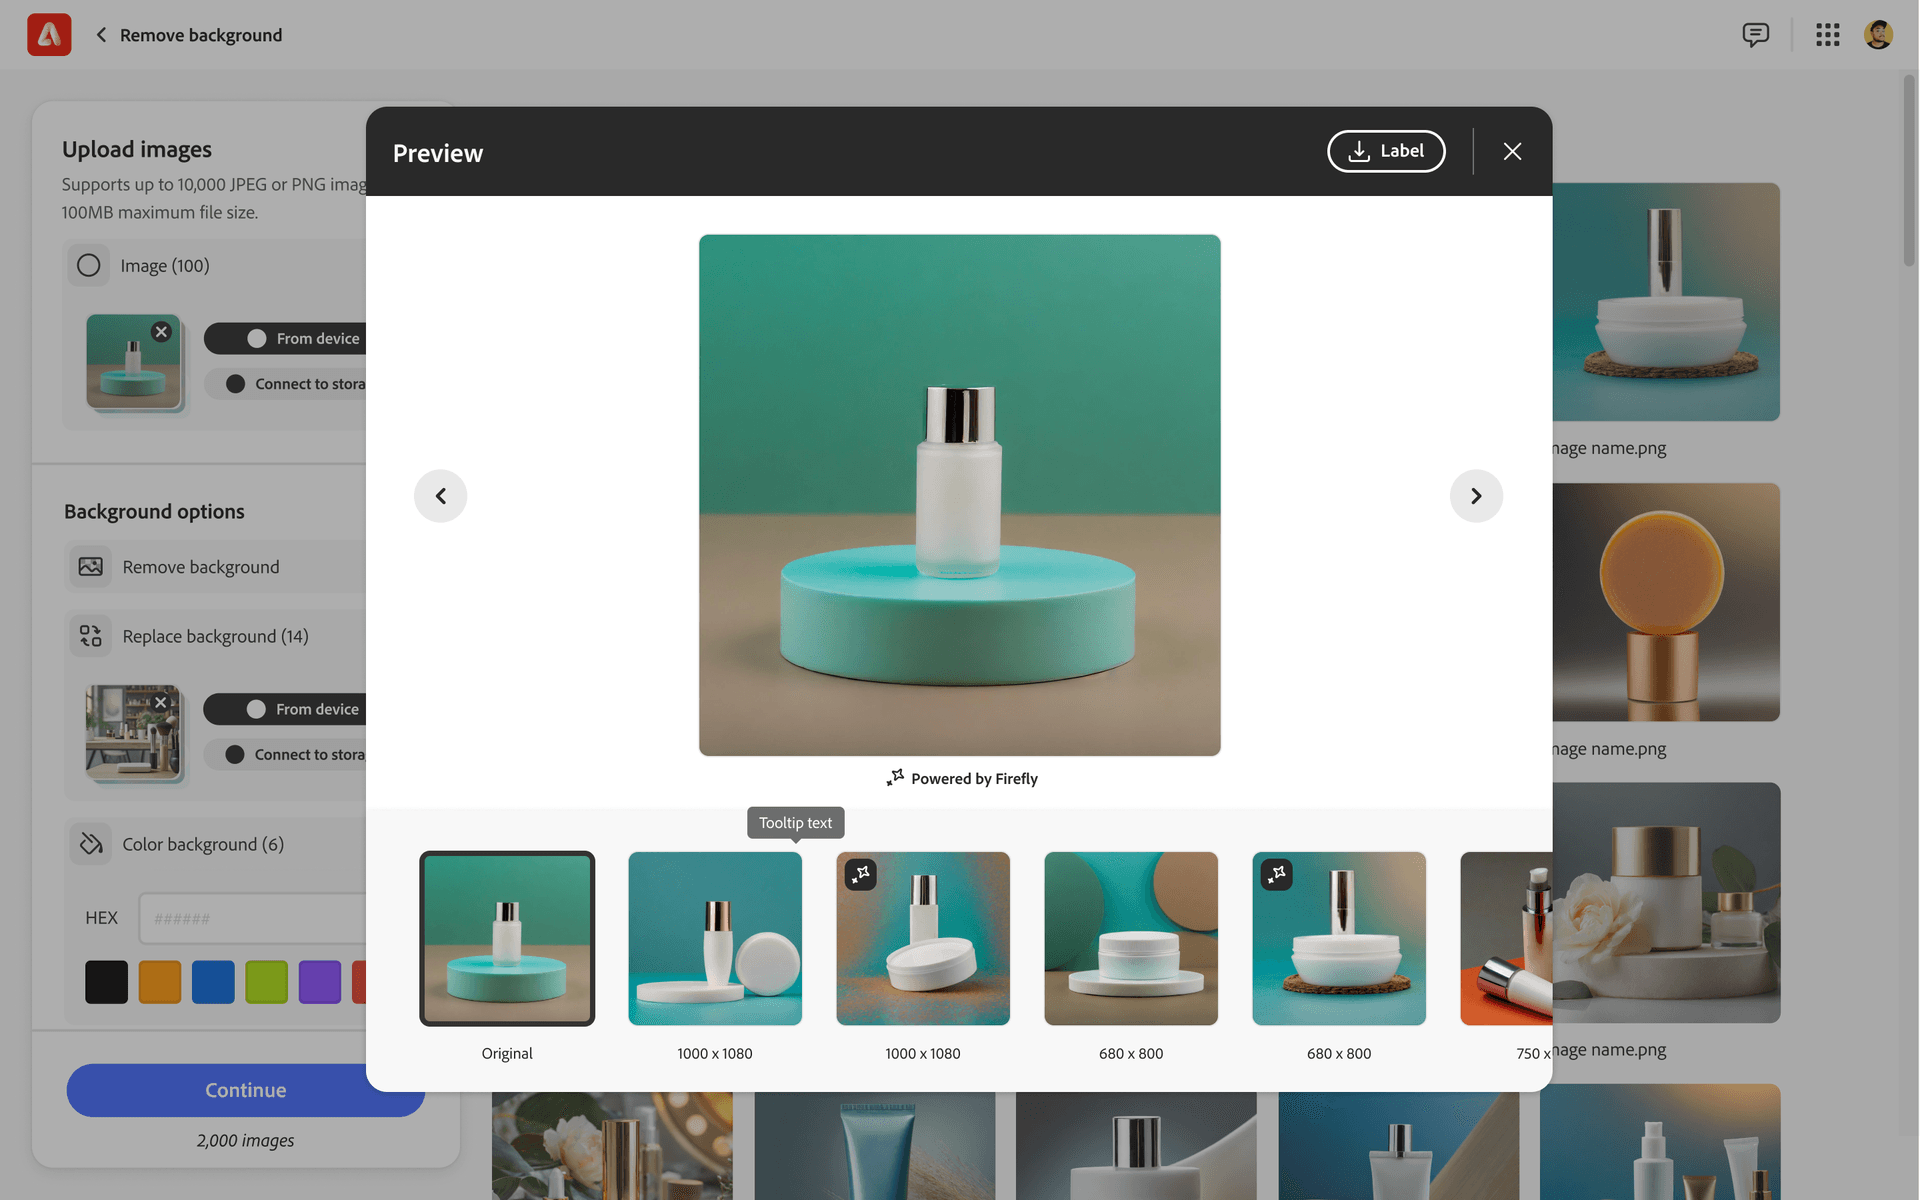Show the next preview image
This screenshot has width=1920, height=1200.
pyautogui.click(x=1476, y=496)
